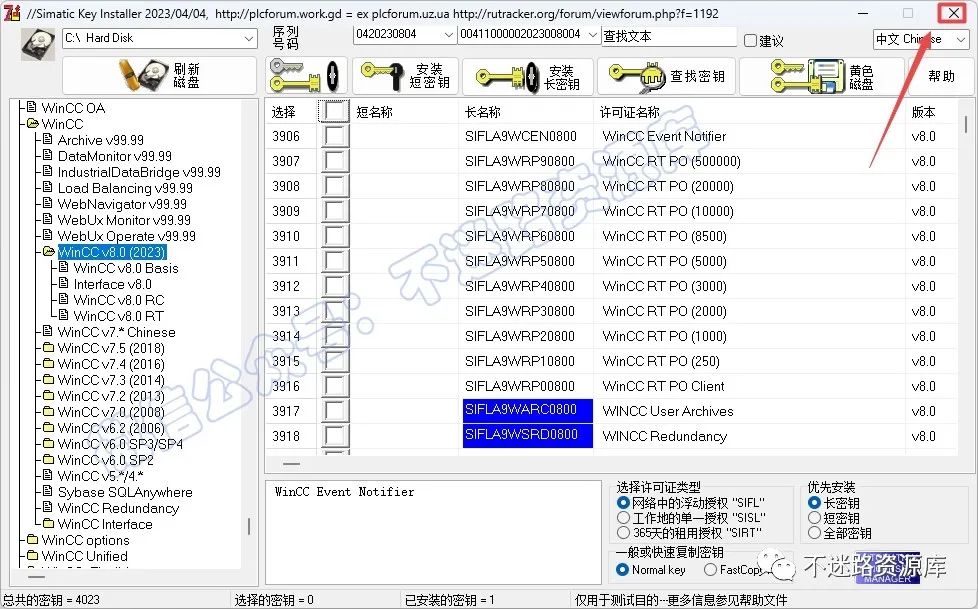Image resolution: width=978 pixels, height=609 pixels.
Task: Click the Refresh Disk (刷新磁盘) button
Action: 159,76
